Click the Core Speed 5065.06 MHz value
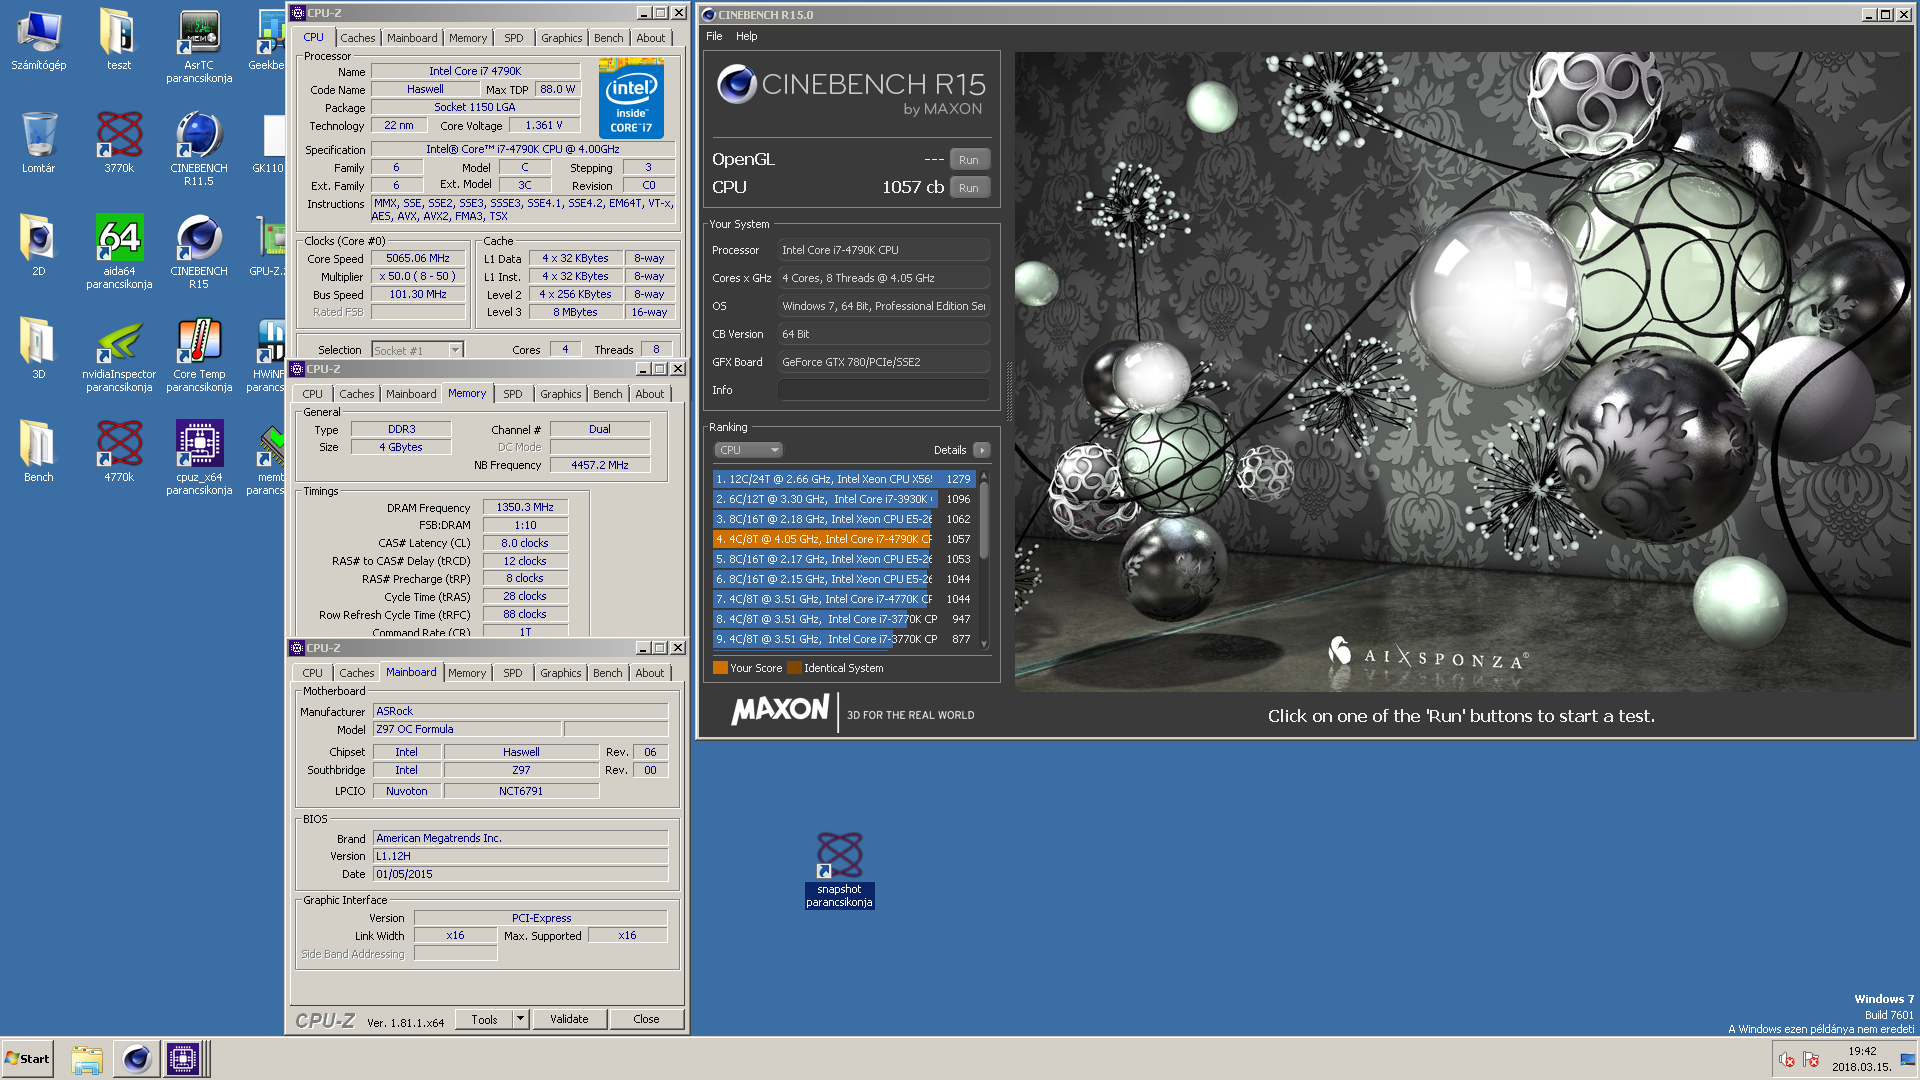This screenshot has height=1080, width=1920. coord(418,258)
